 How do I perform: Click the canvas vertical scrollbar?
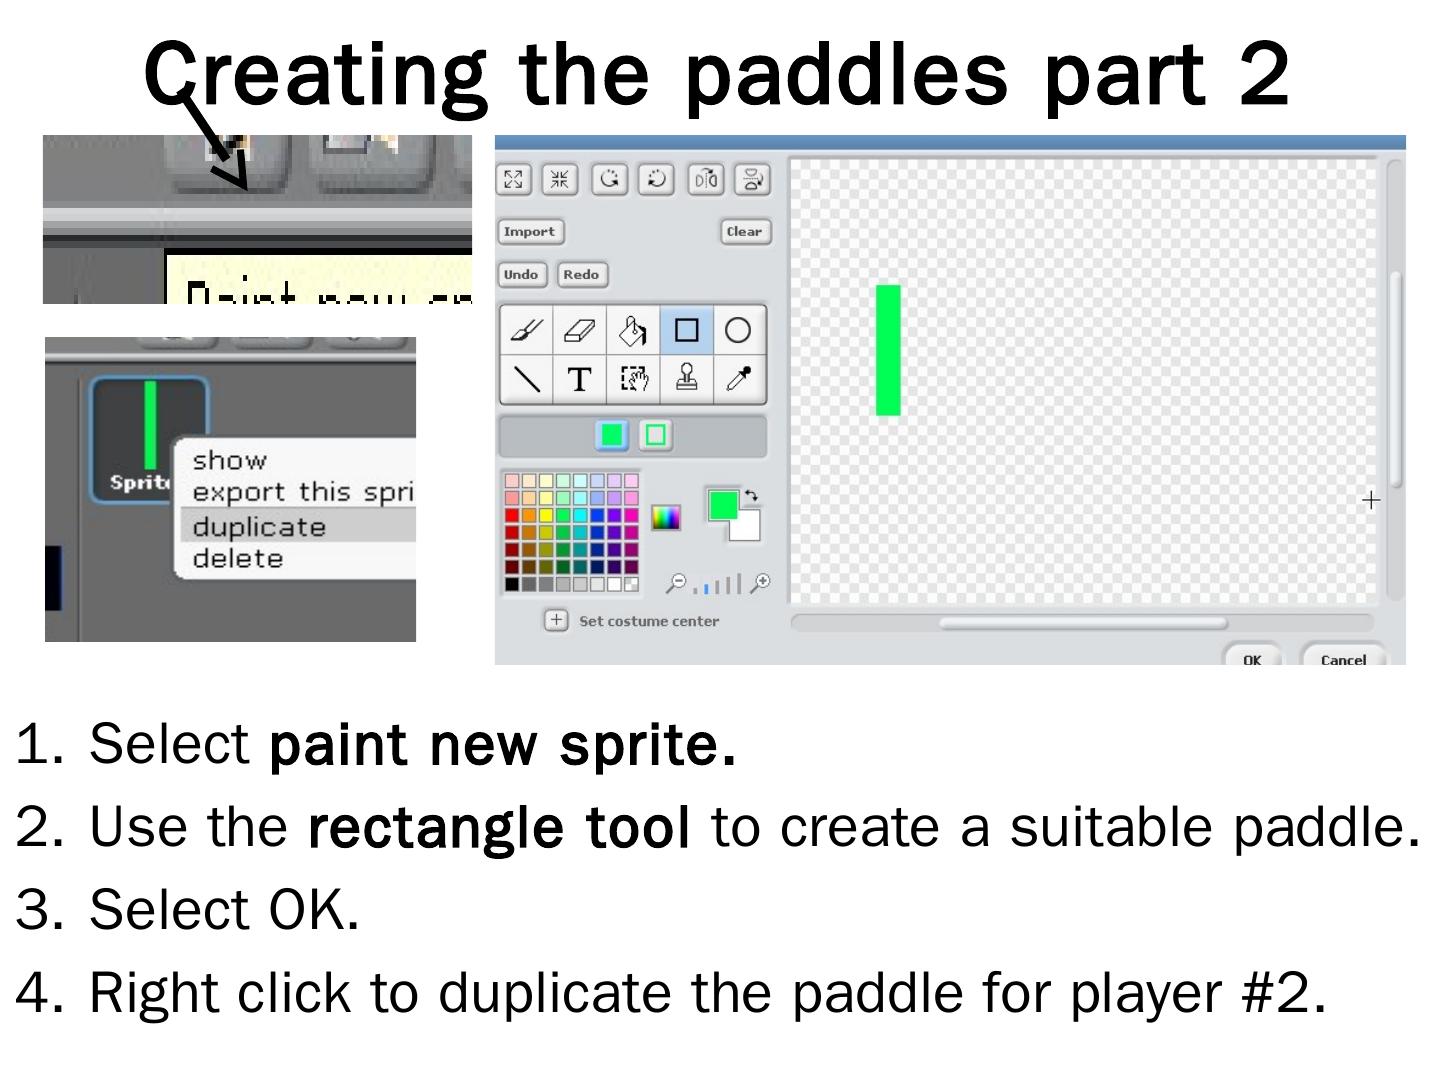point(1395,380)
